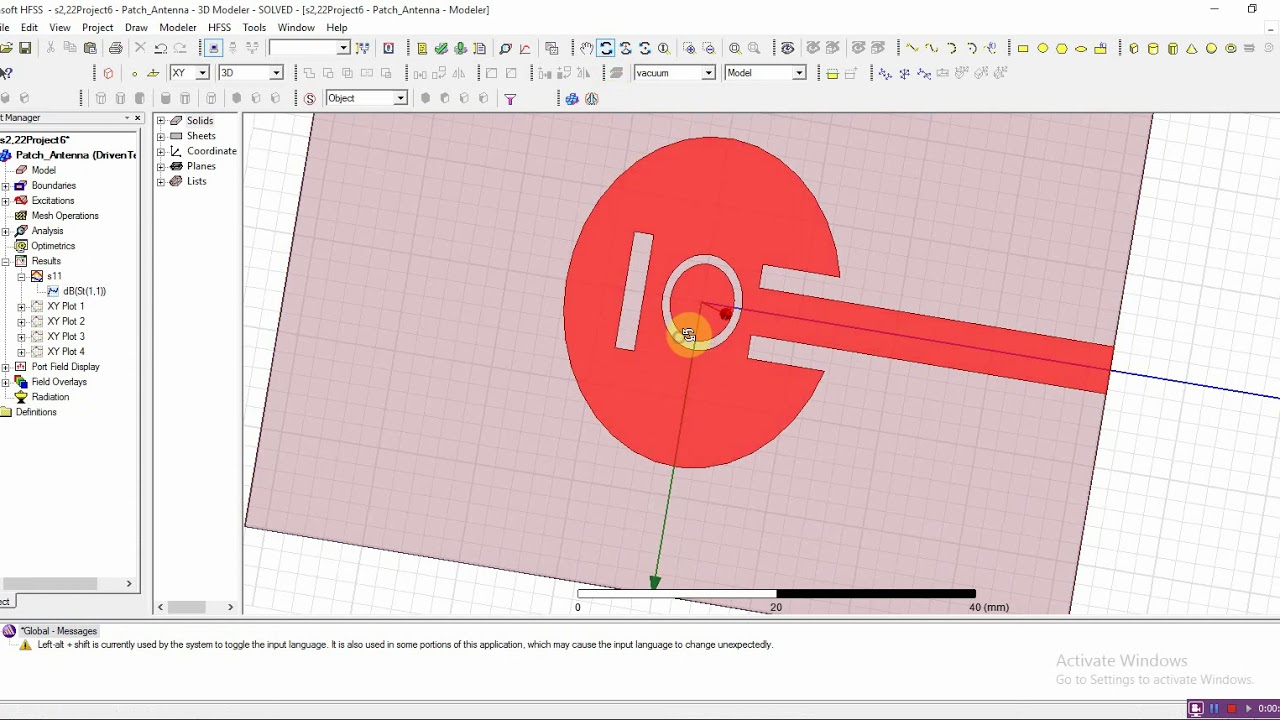The height and width of the screenshot is (720, 1280).
Task: Select the Draw circle tool
Action: pos(1042,48)
